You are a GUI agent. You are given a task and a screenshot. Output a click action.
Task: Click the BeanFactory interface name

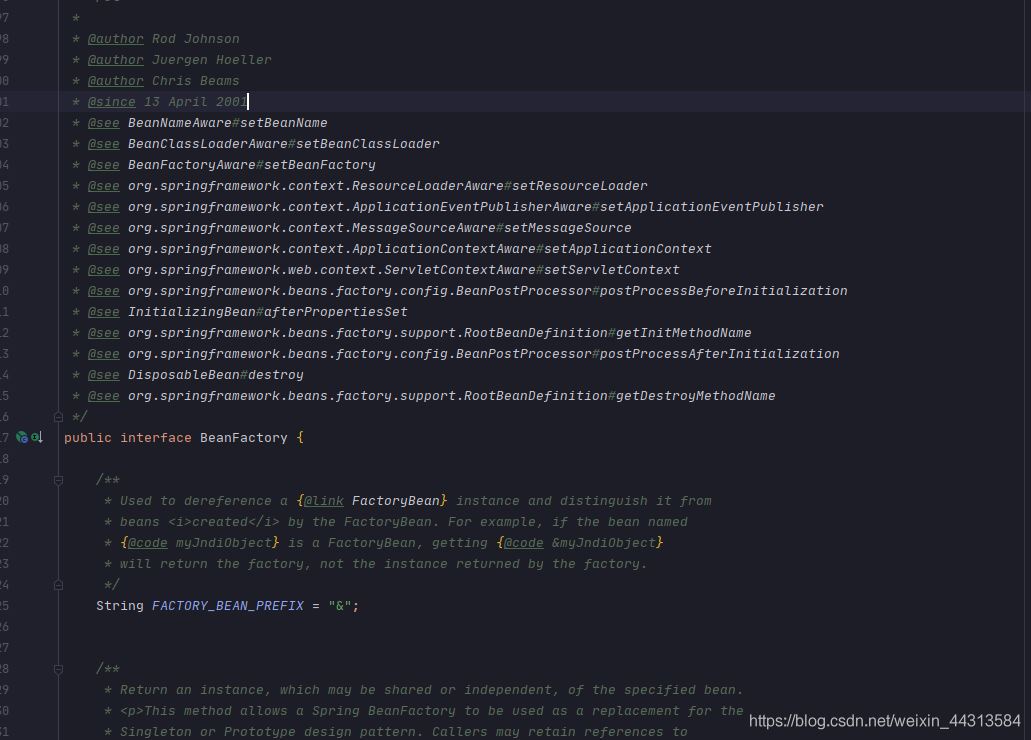click(243, 438)
